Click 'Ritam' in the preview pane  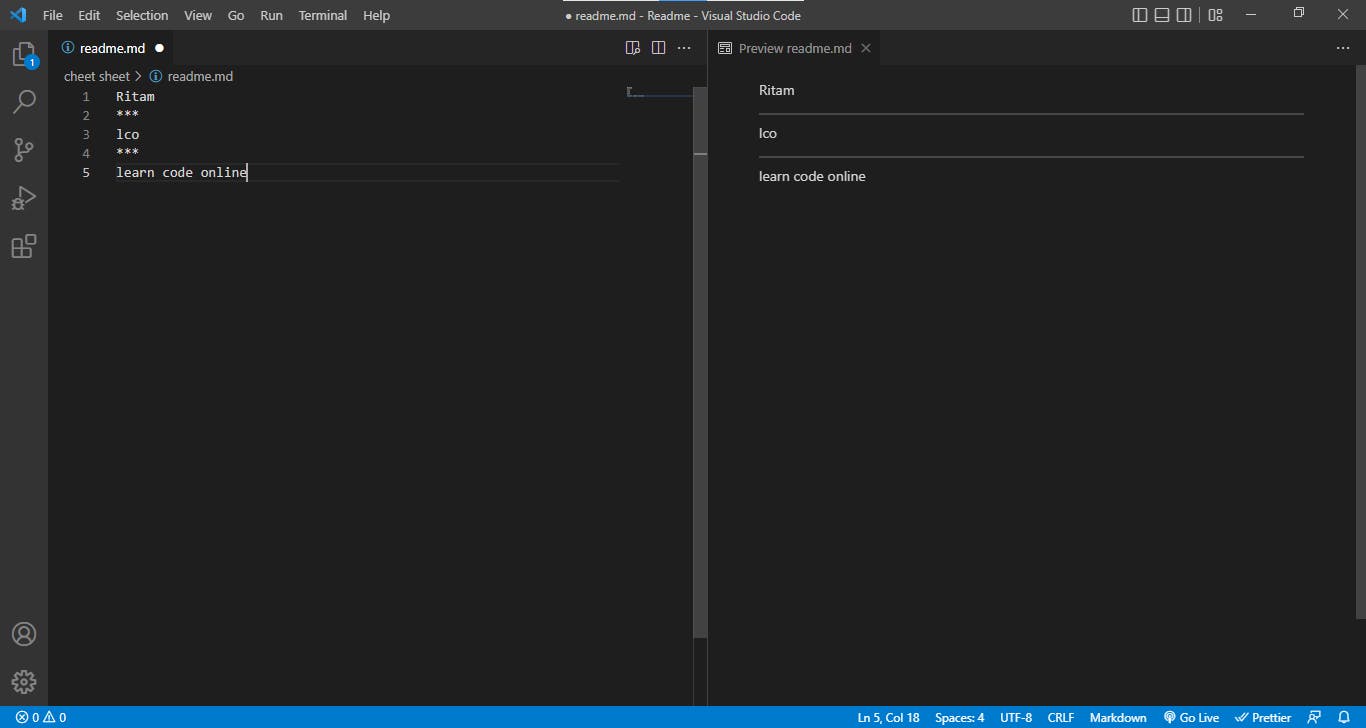coord(777,90)
